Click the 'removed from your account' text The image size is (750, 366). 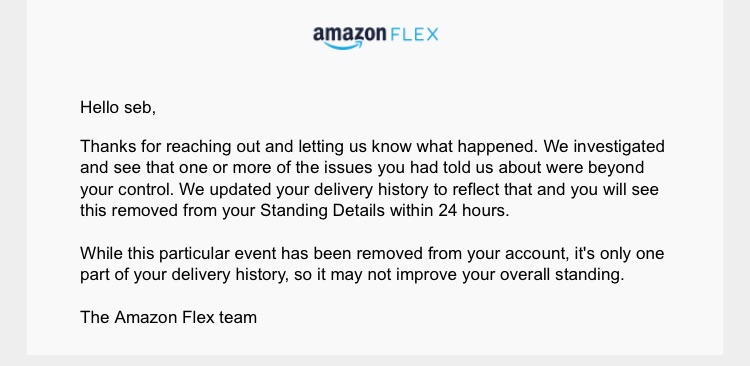tap(463, 254)
